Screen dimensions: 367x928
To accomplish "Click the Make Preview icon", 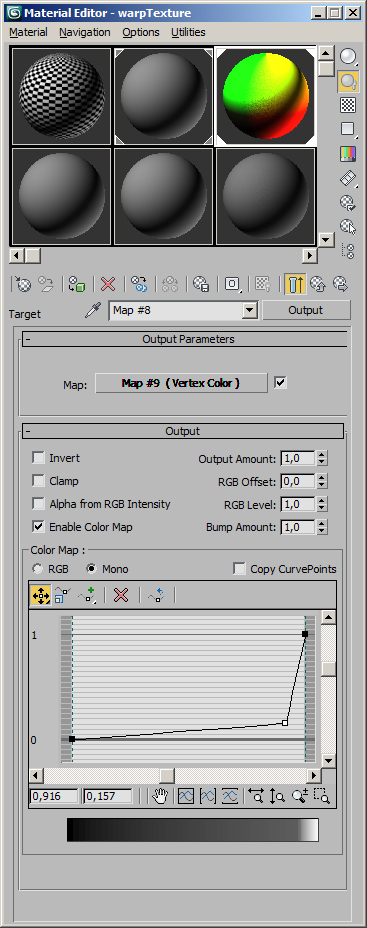I will coord(349,178).
